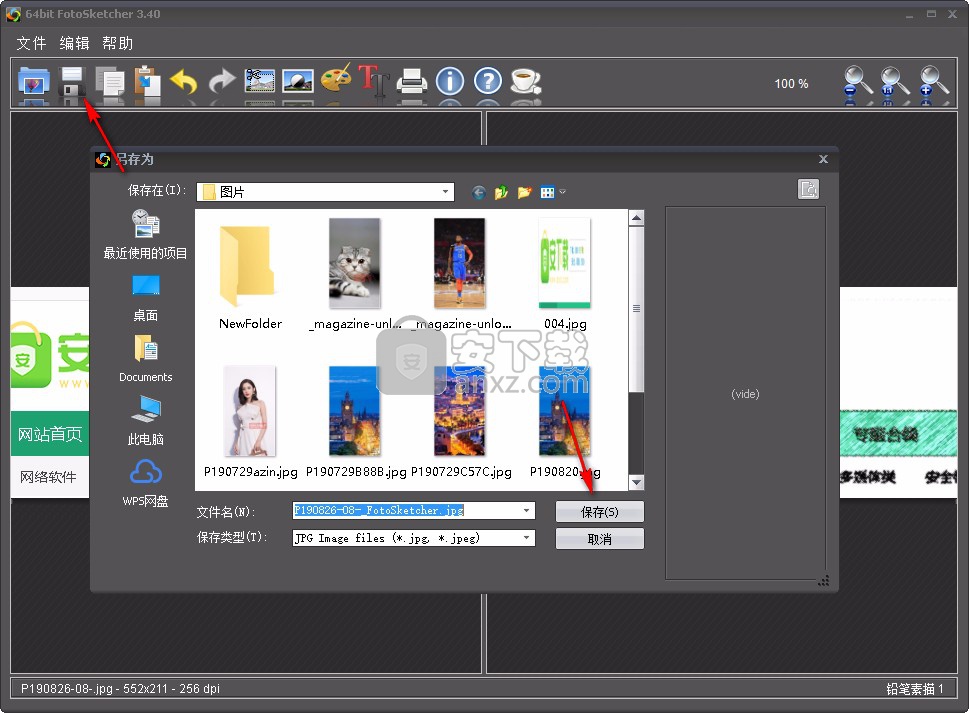Select P190729B88B.jpg file
The image size is (969, 713).
point(355,423)
